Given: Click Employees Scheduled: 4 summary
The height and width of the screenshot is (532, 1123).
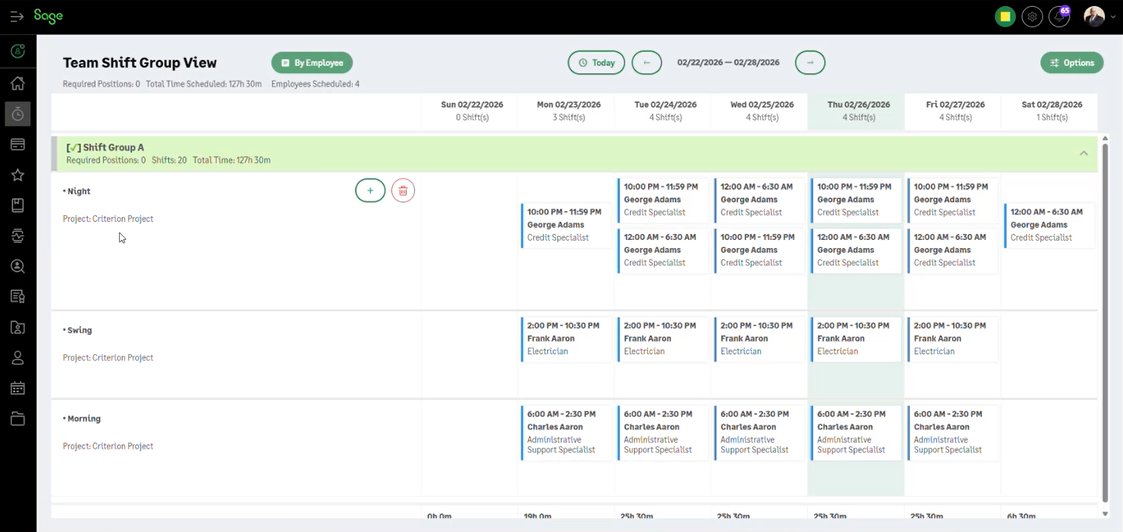Looking at the screenshot, I should 315,84.
